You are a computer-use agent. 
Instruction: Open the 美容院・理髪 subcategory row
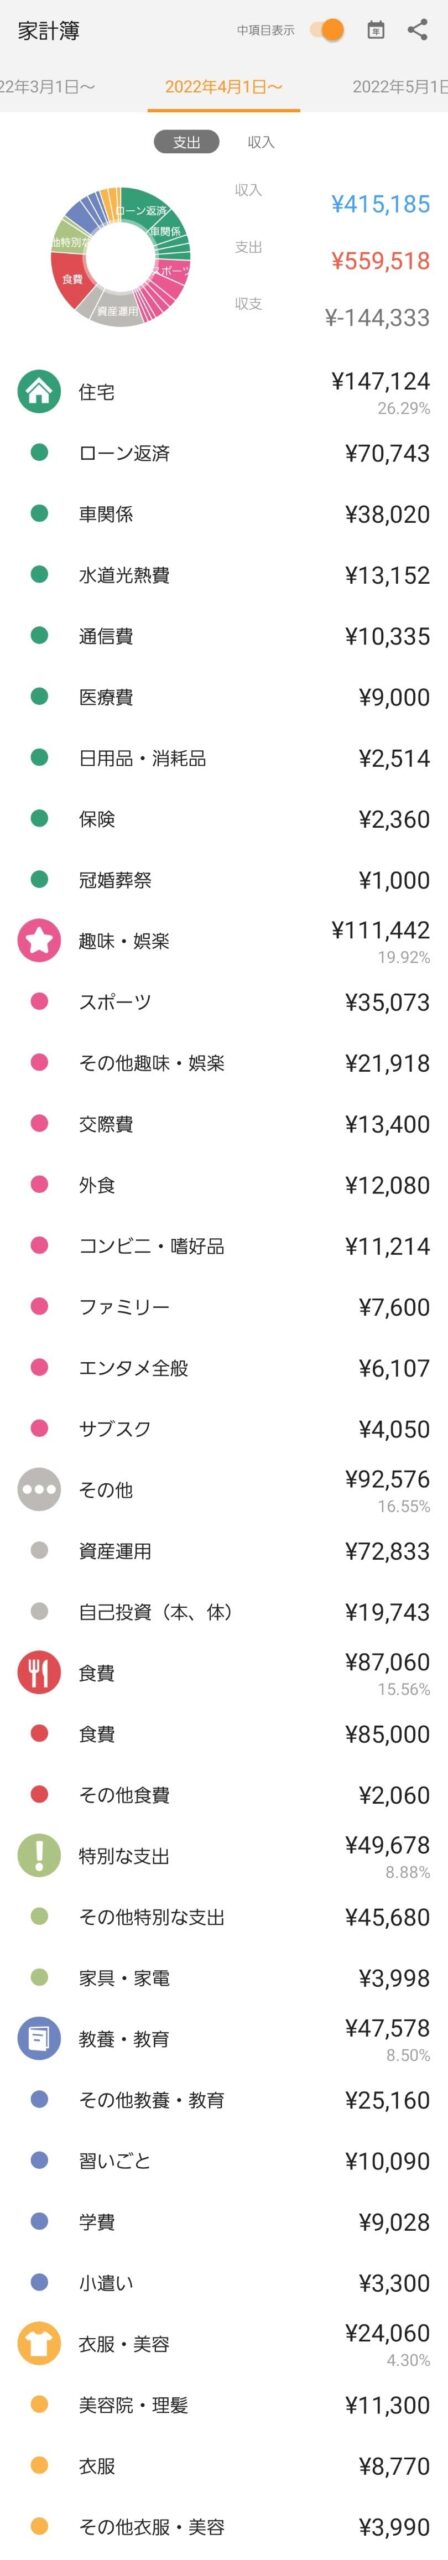coord(224,2405)
